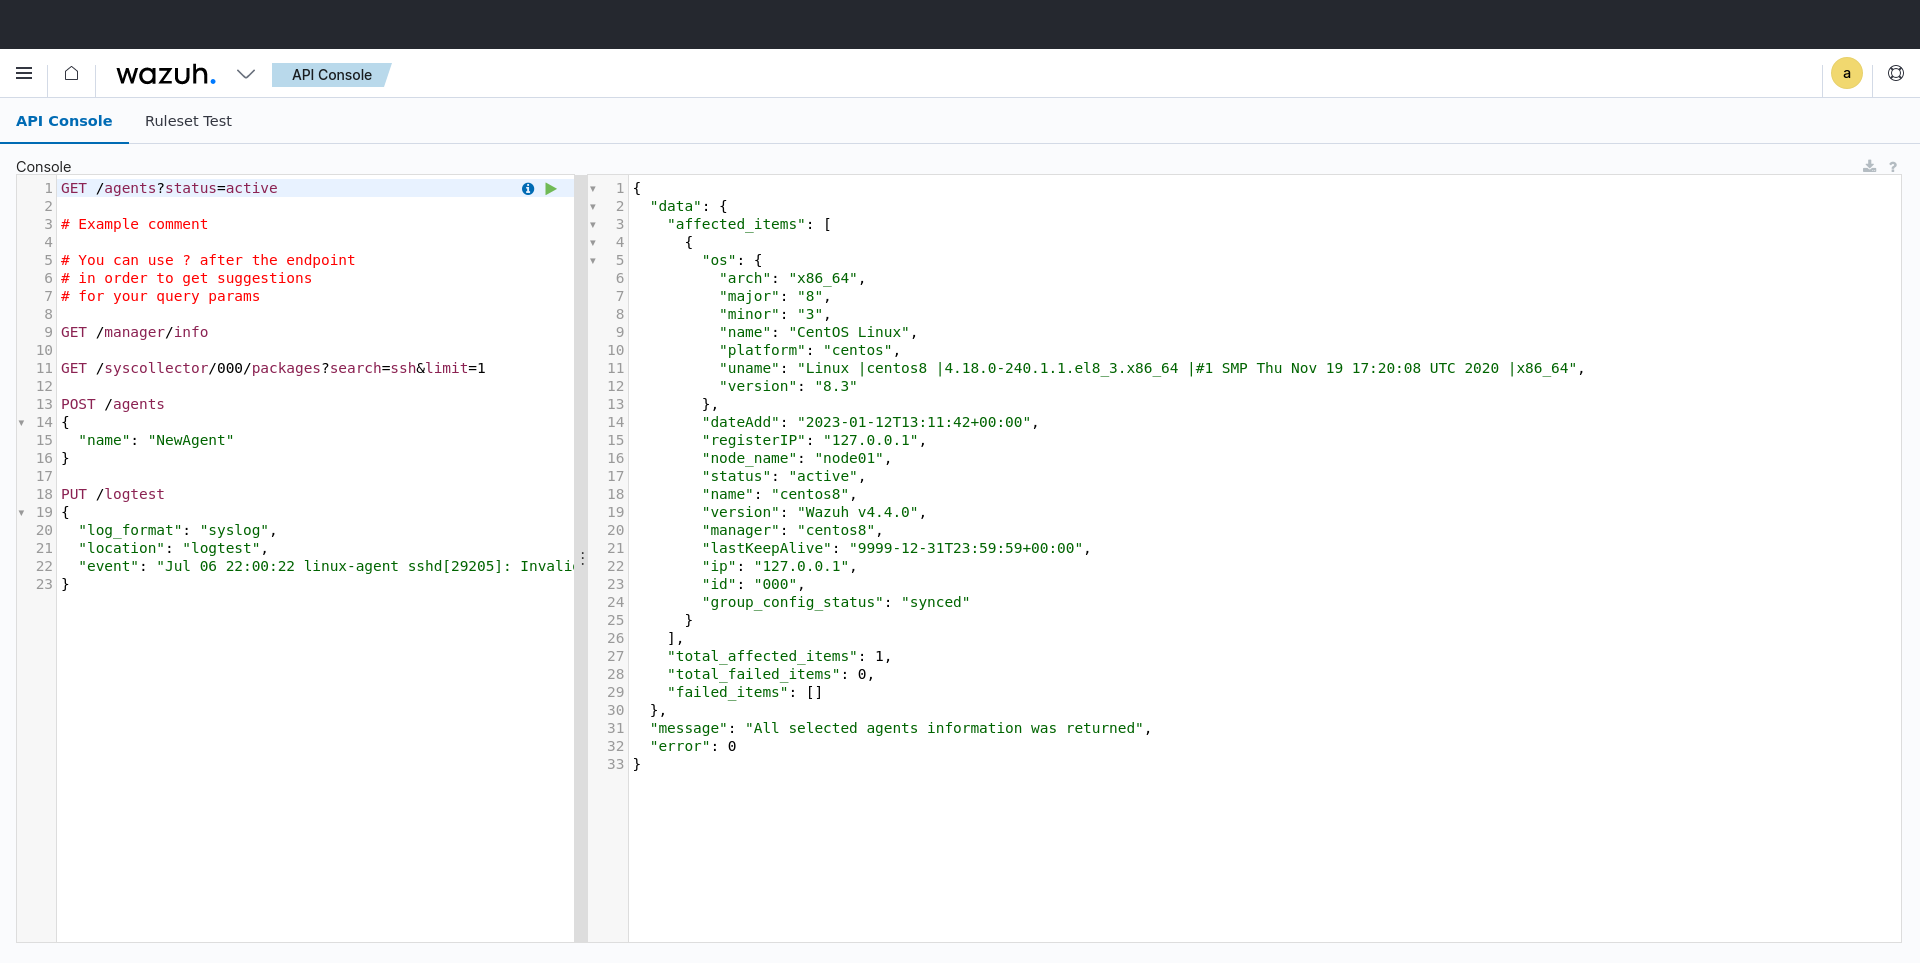Screen dimensions: 1920x963
Task: Collapse the os object in the response panel
Action: (x=592, y=261)
